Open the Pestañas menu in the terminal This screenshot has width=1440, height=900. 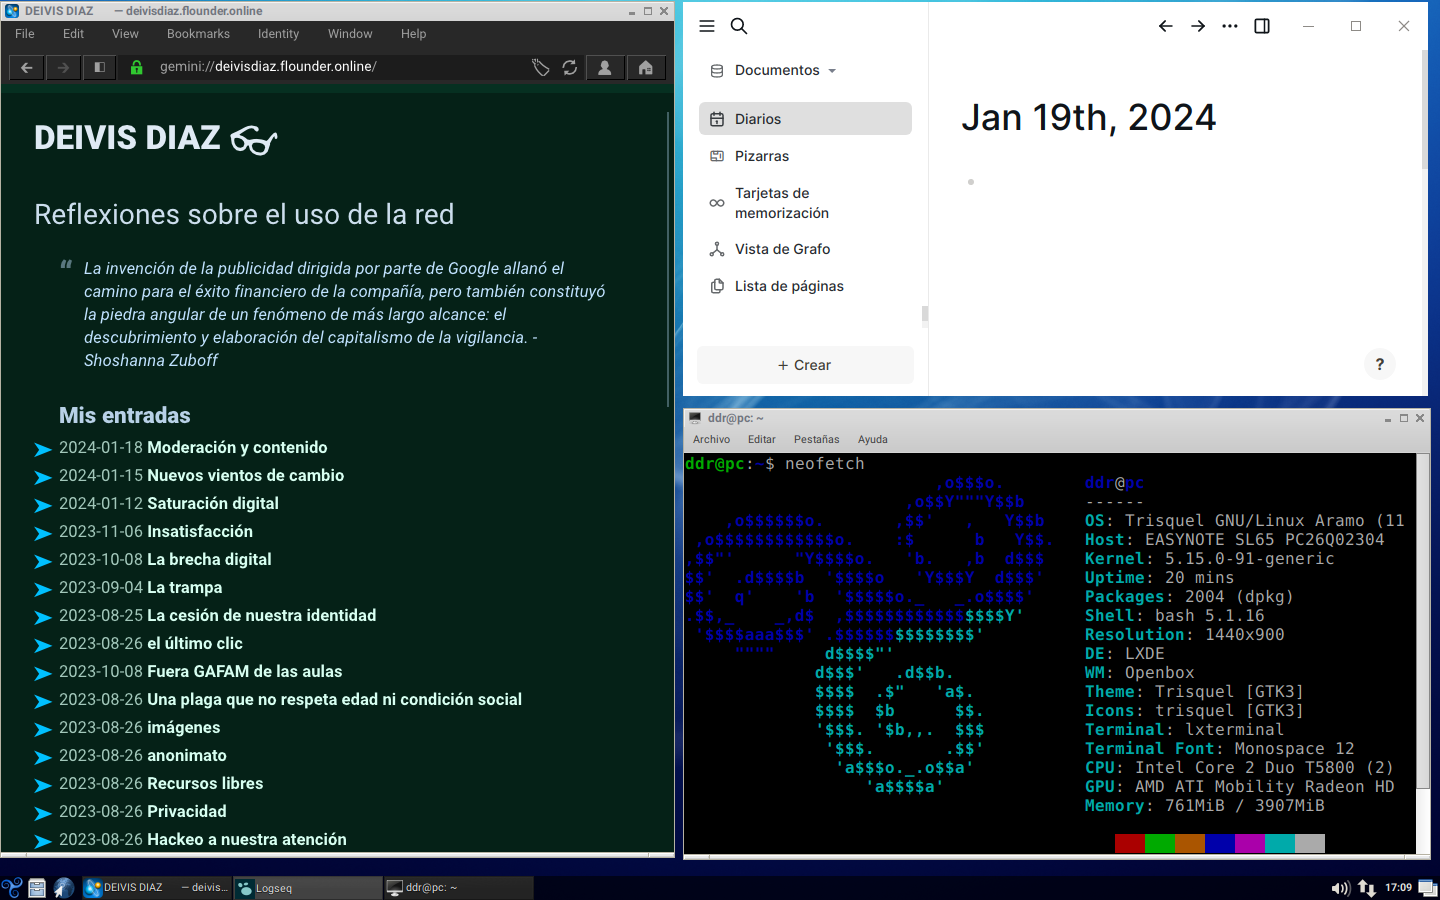817,440
